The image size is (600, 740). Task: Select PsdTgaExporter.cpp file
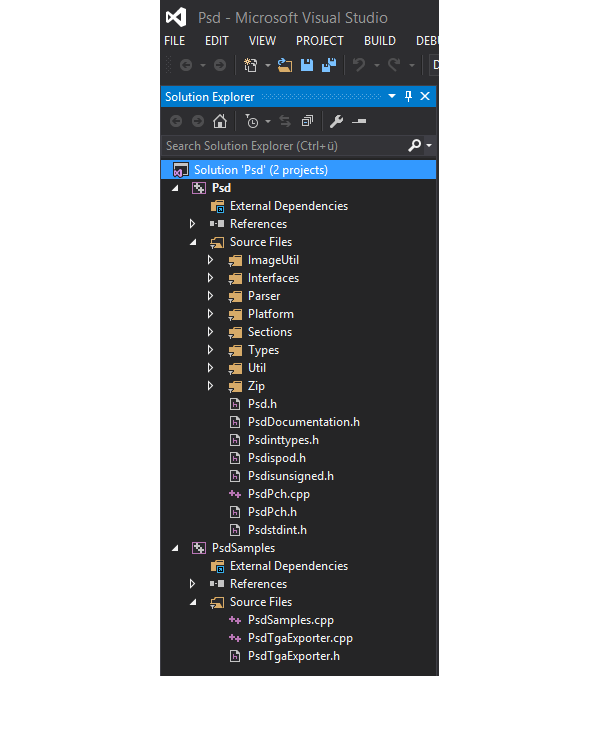[300, 638]
